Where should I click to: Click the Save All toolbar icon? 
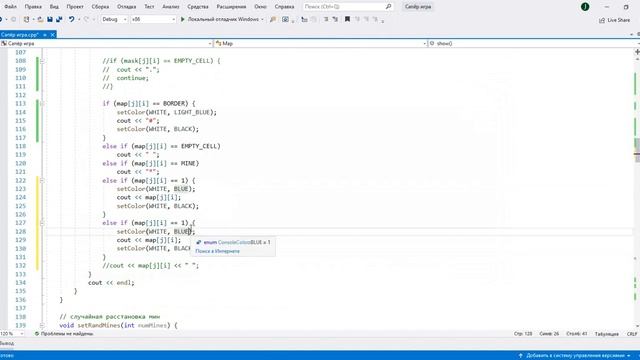tap(59, 19)
